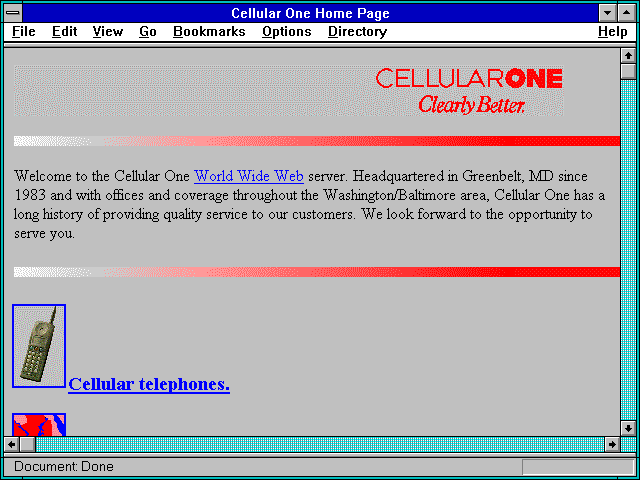Open the Edit menu
Viewport: 640px width, 480px height.
pyautogui.click(x=64, y=32)
